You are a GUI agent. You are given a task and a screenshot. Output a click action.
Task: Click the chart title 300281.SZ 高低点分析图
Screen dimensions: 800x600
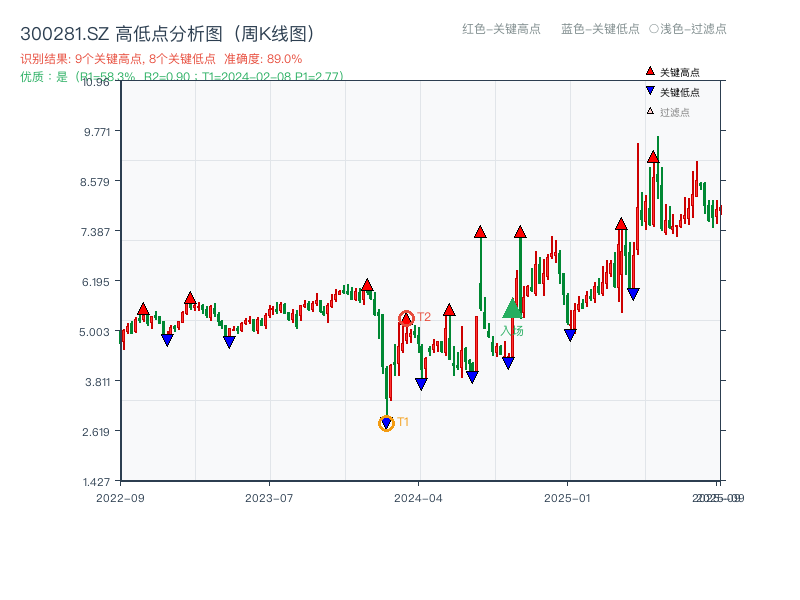click(165, 31)
